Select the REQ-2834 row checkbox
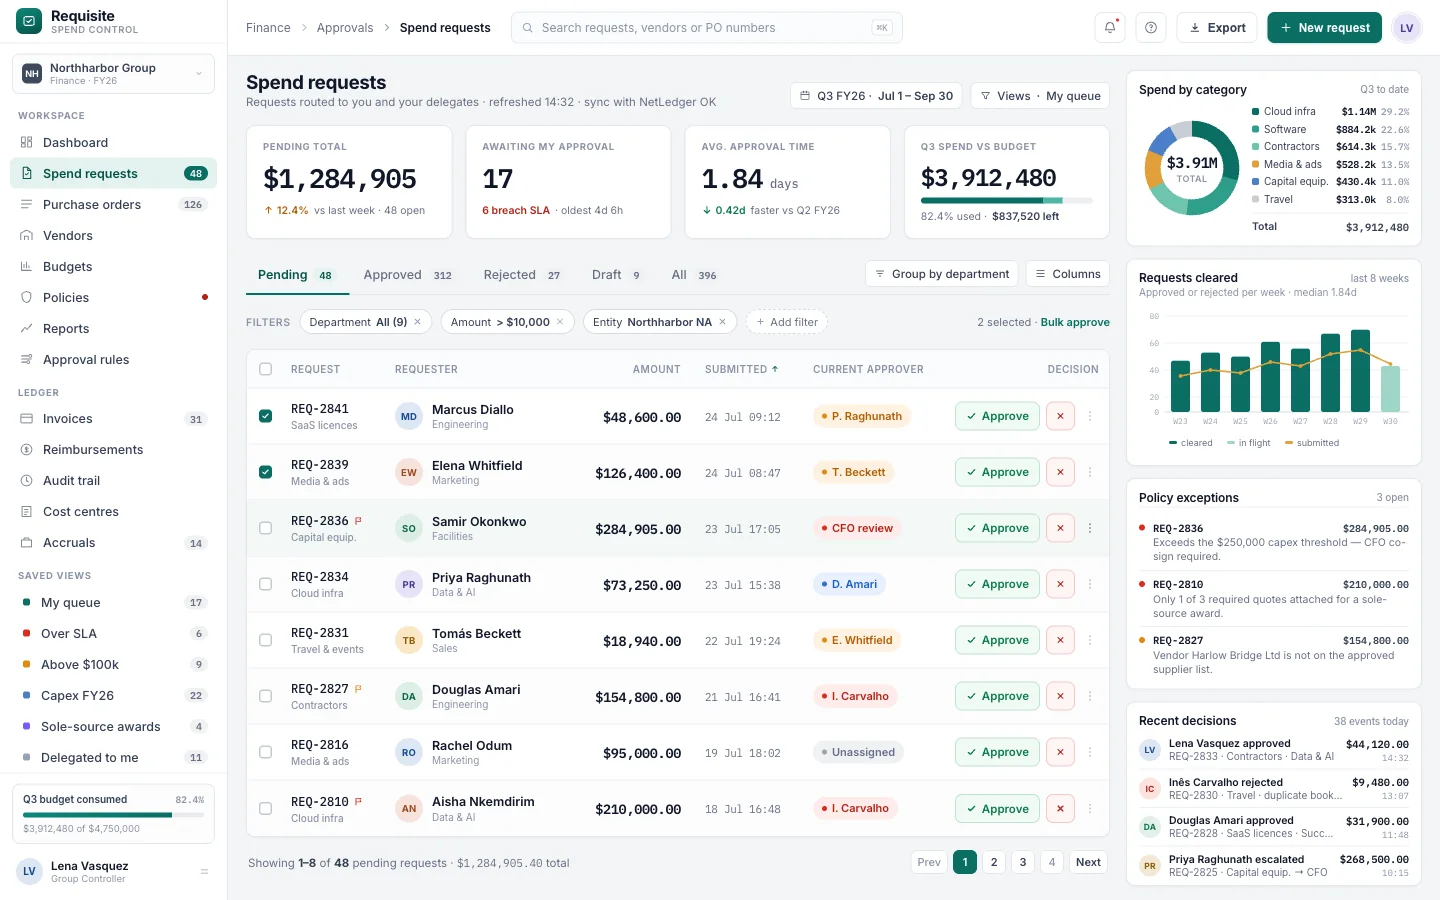Viewport: 1440px width, 900px height. [x=265, y=584]
